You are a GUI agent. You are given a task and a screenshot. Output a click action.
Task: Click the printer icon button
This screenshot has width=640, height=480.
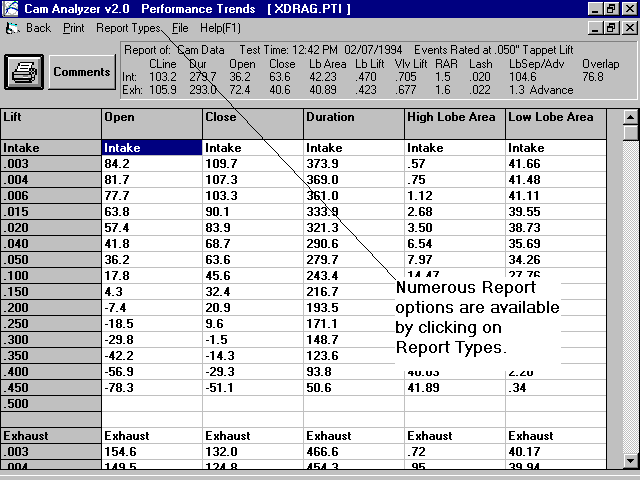pyautogui.click(x=24, y=72)
